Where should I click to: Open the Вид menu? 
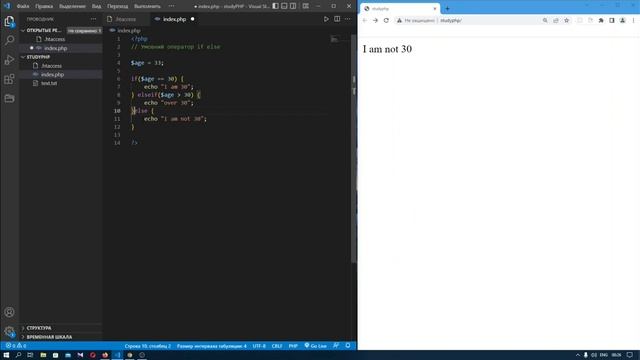96,7
